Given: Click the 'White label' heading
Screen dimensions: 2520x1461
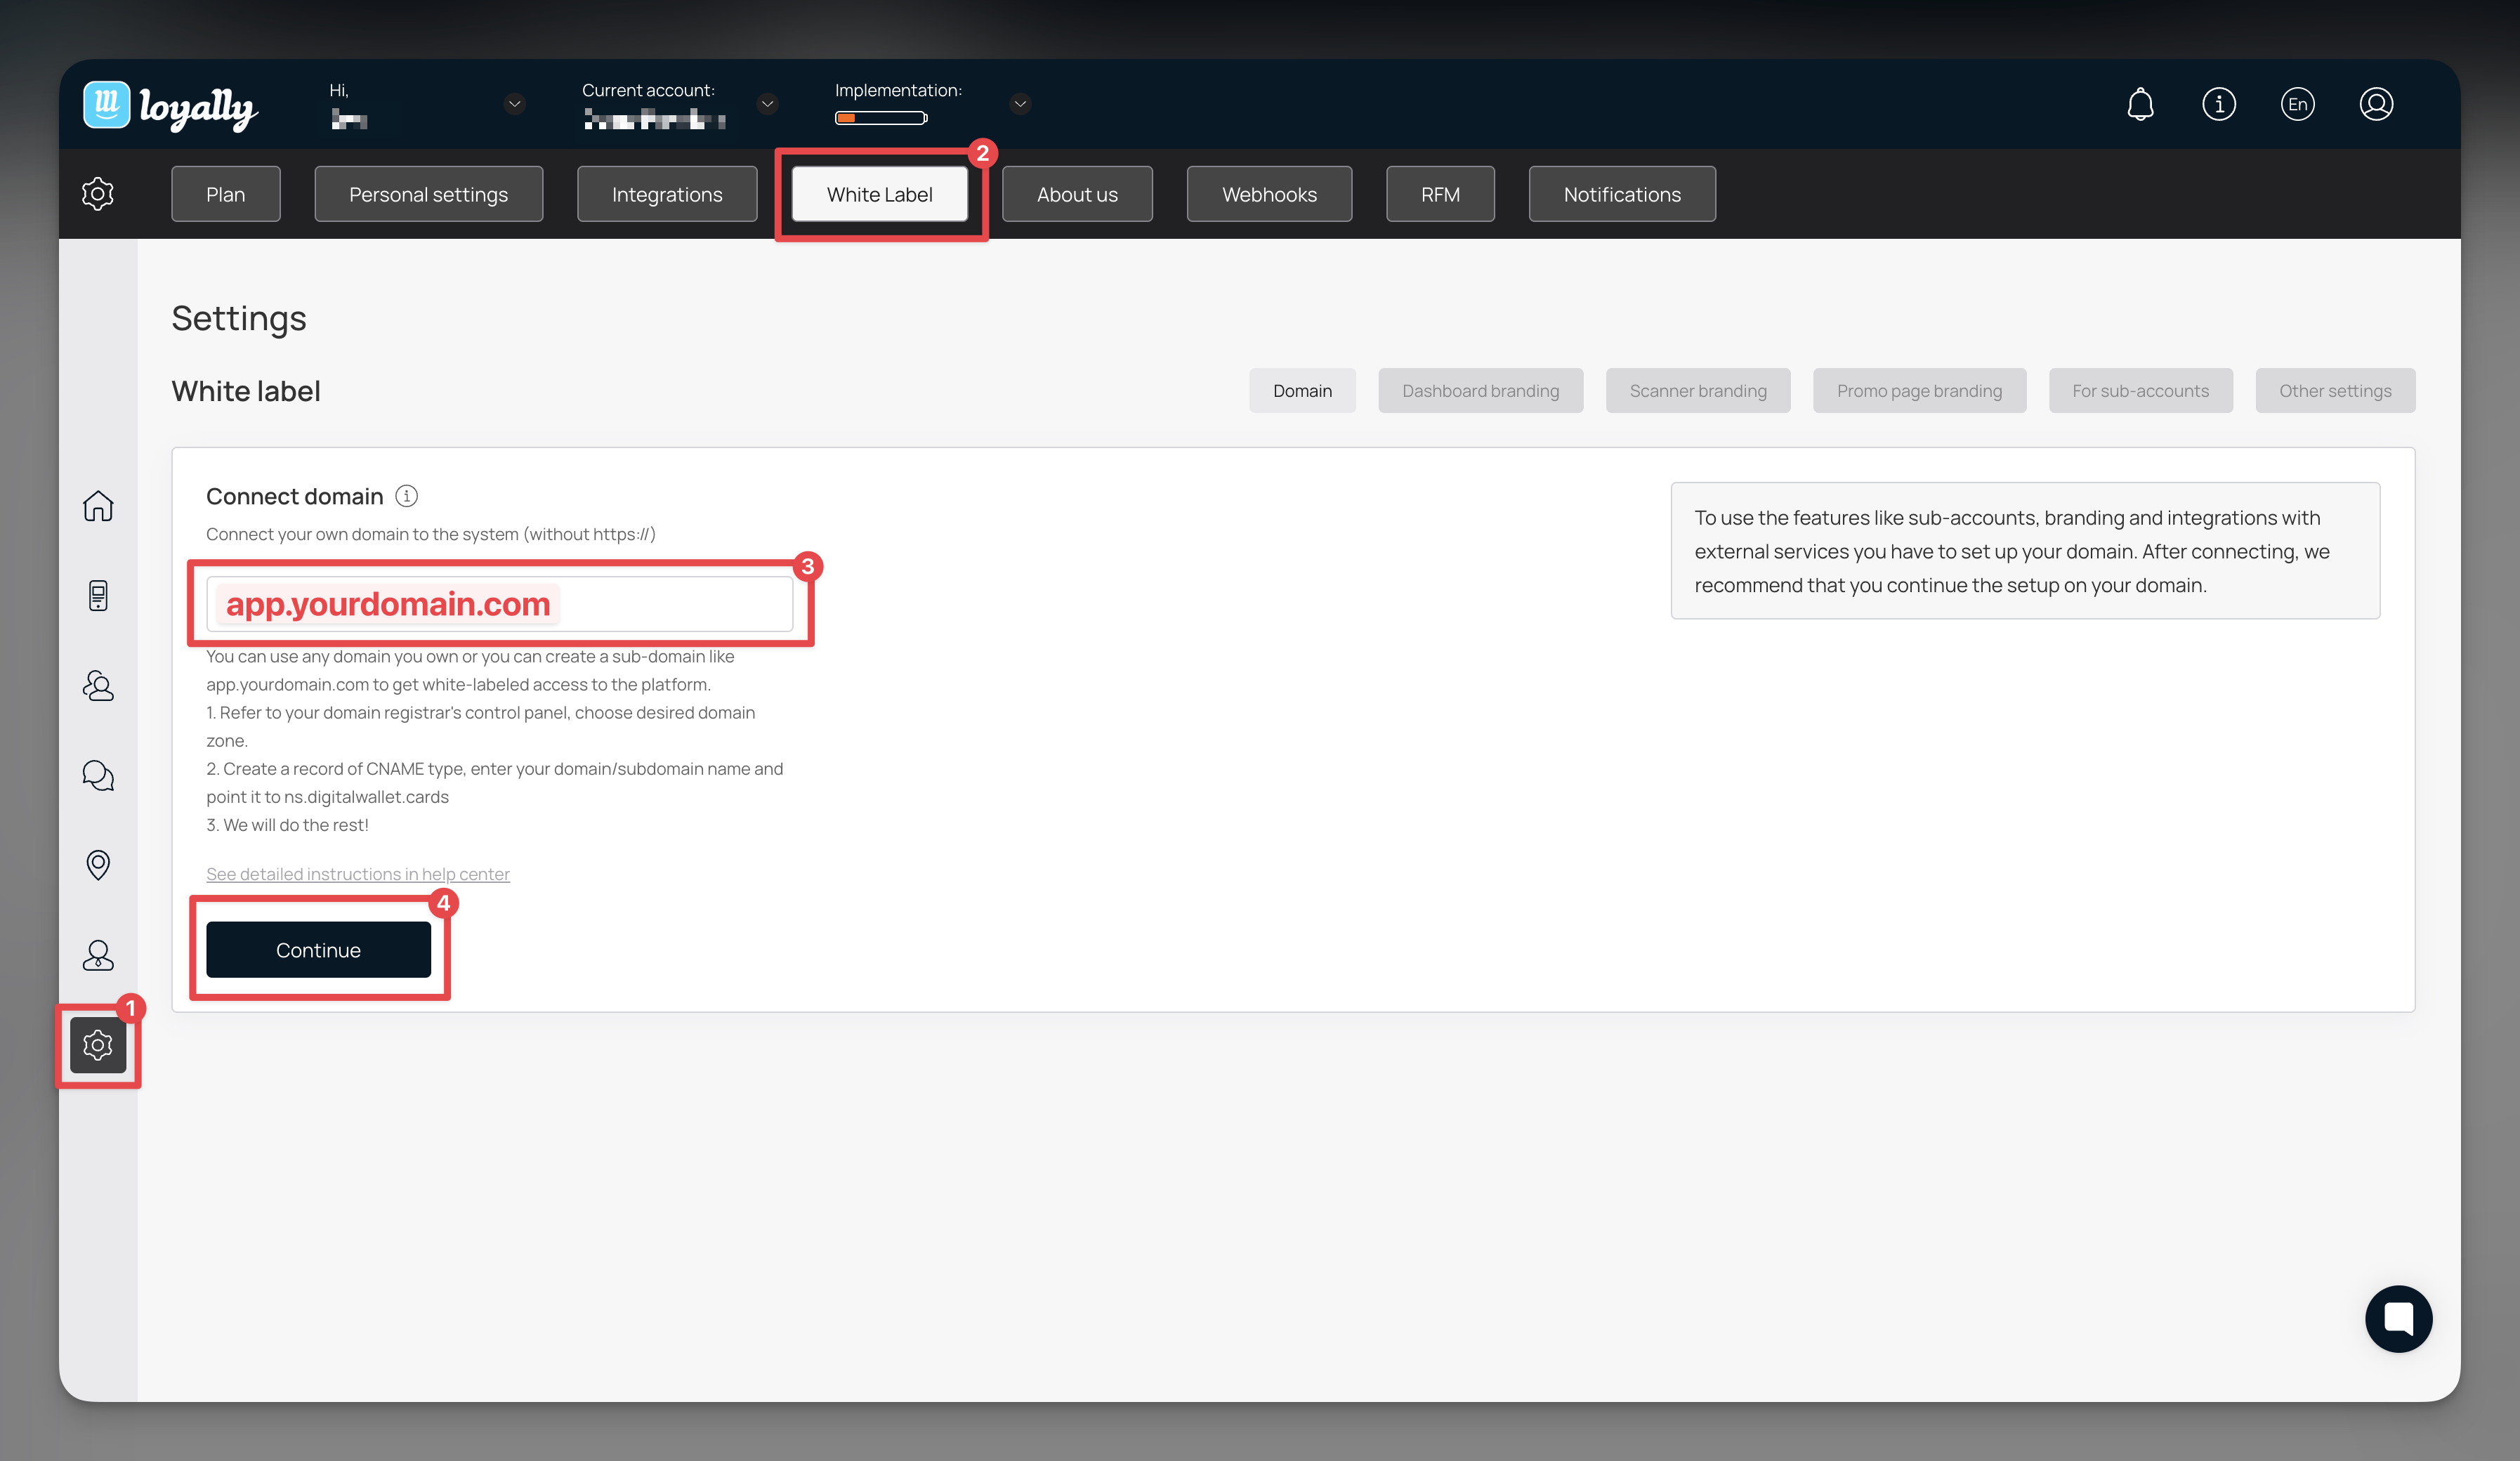Looking at the screenshot, I should [246, 391].
